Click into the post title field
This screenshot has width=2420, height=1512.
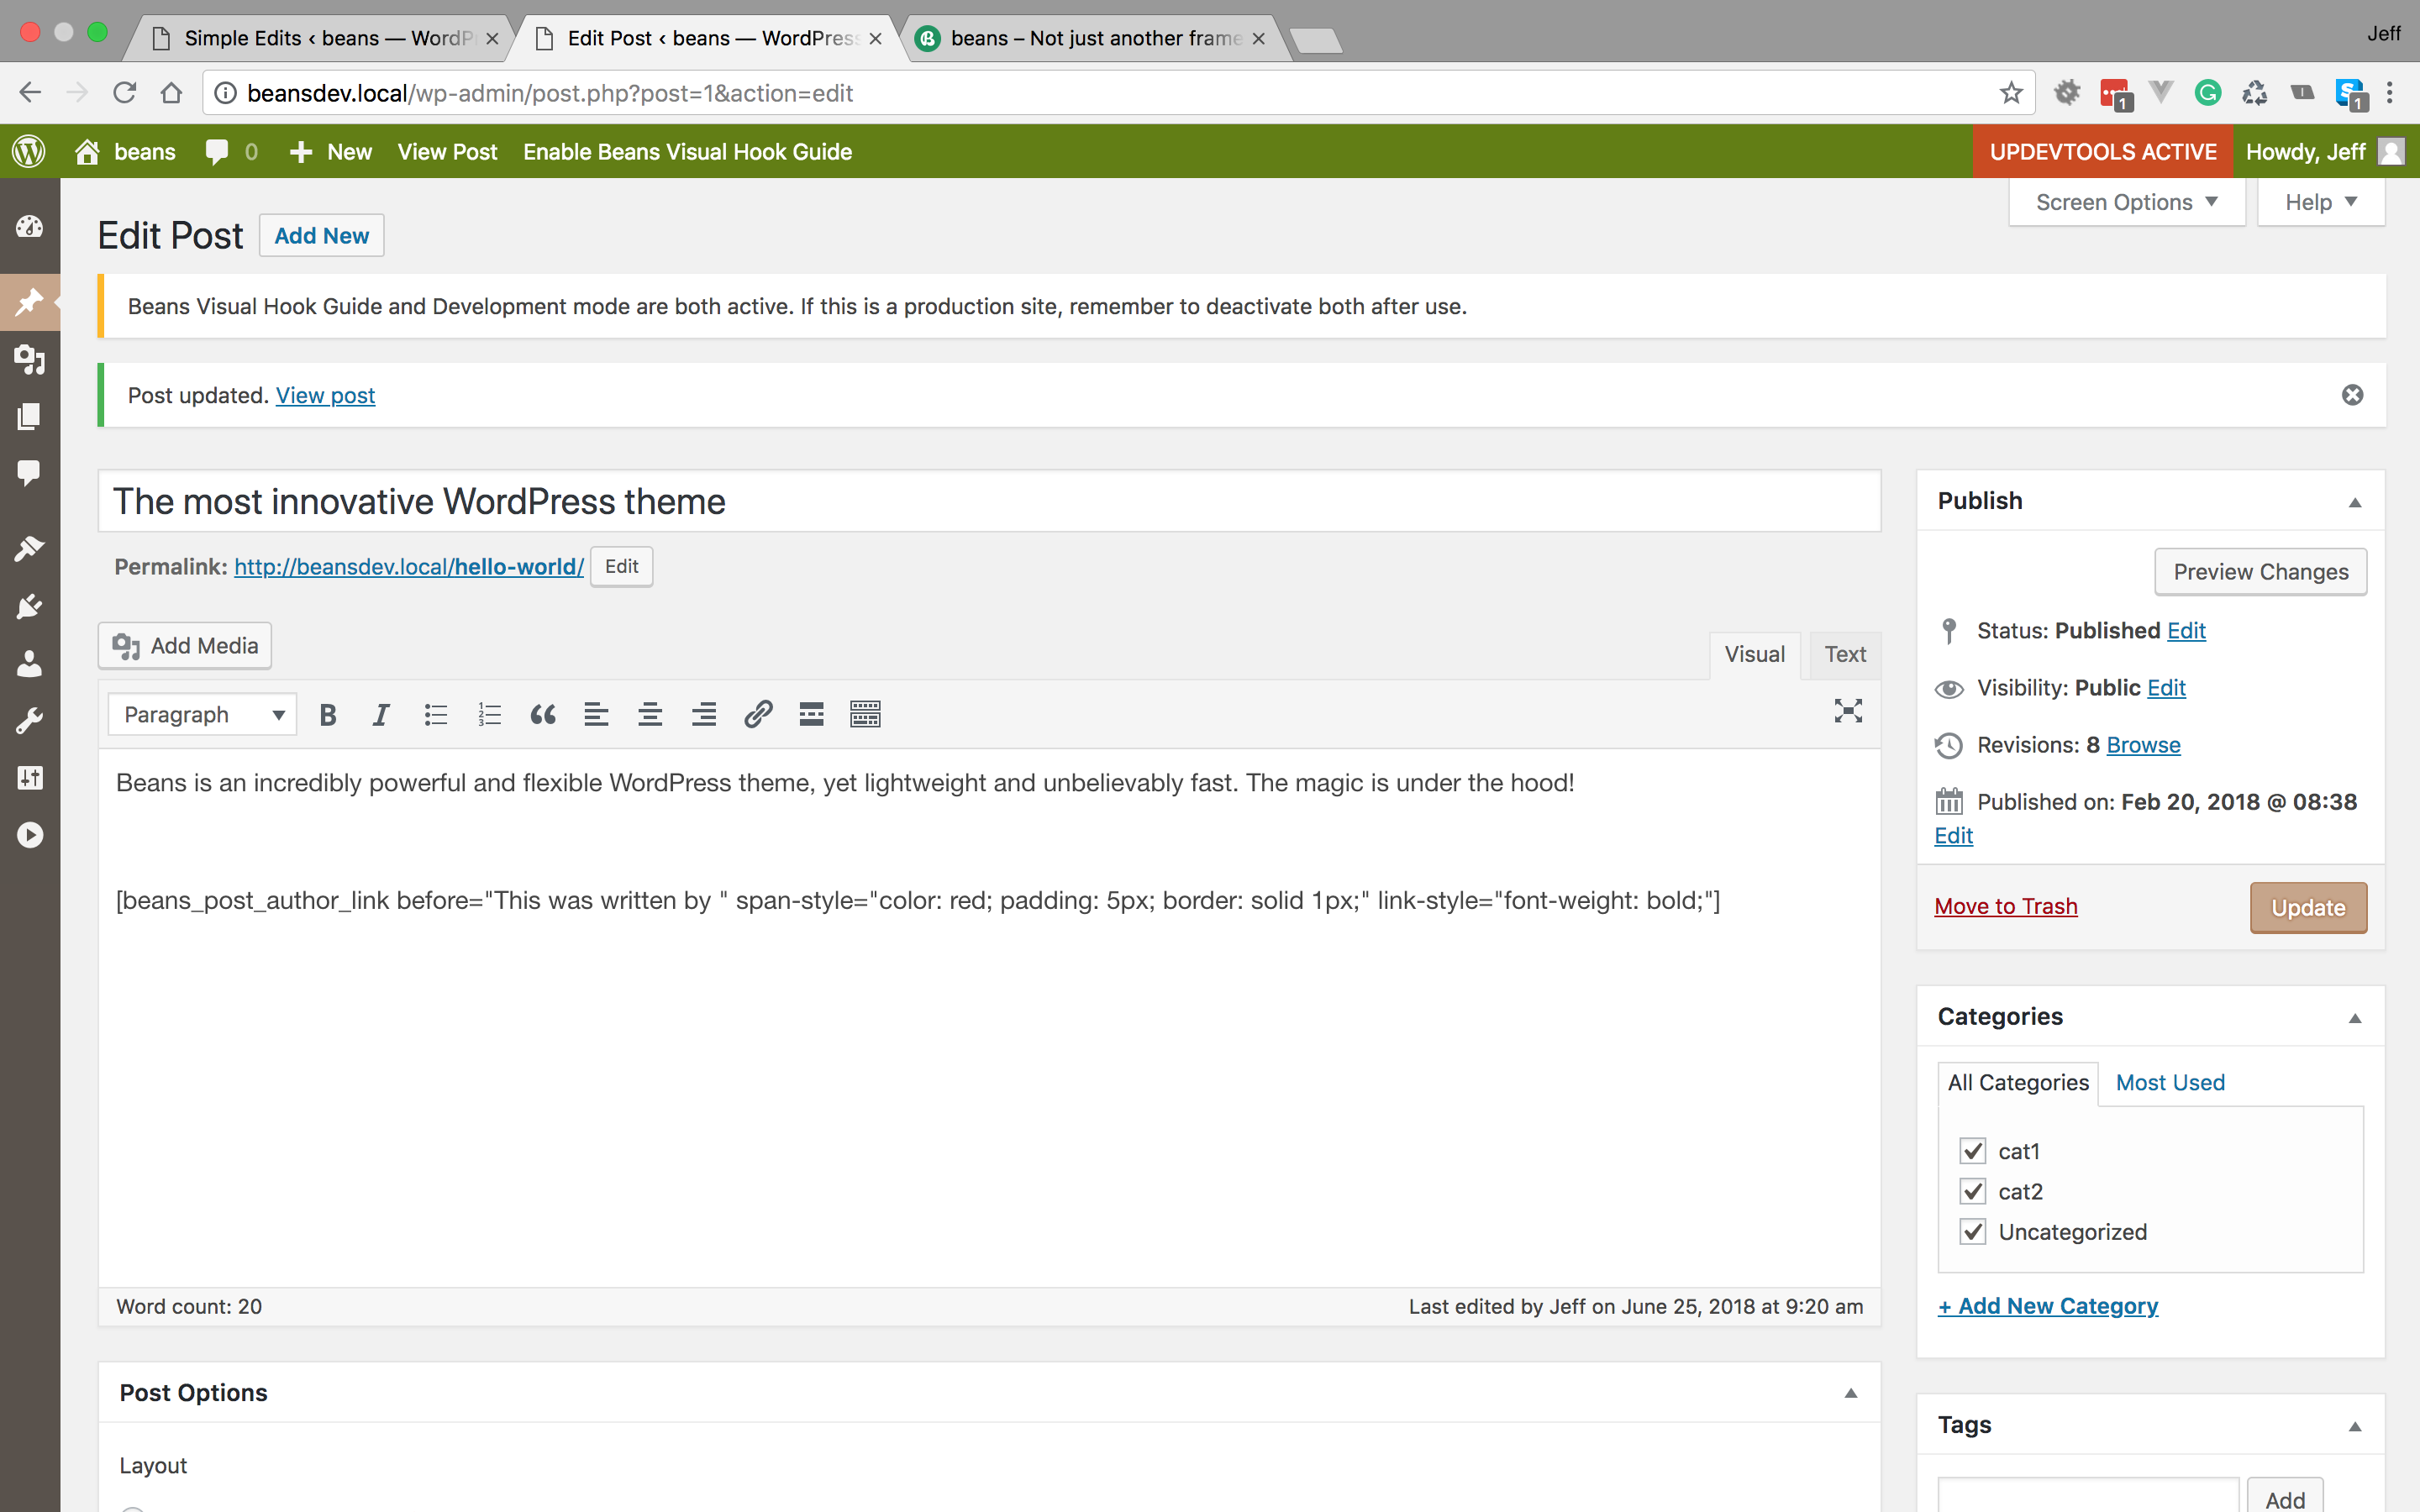(989, 501)
